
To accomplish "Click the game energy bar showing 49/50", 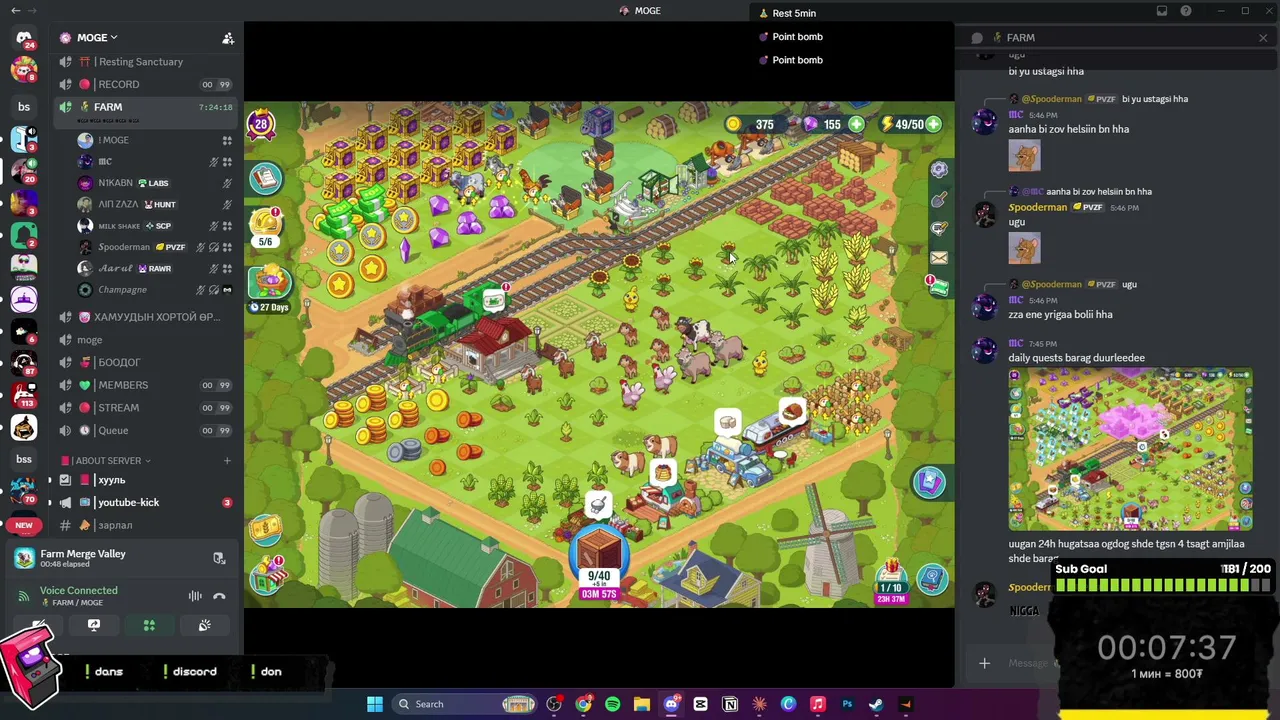I will 912,124.
